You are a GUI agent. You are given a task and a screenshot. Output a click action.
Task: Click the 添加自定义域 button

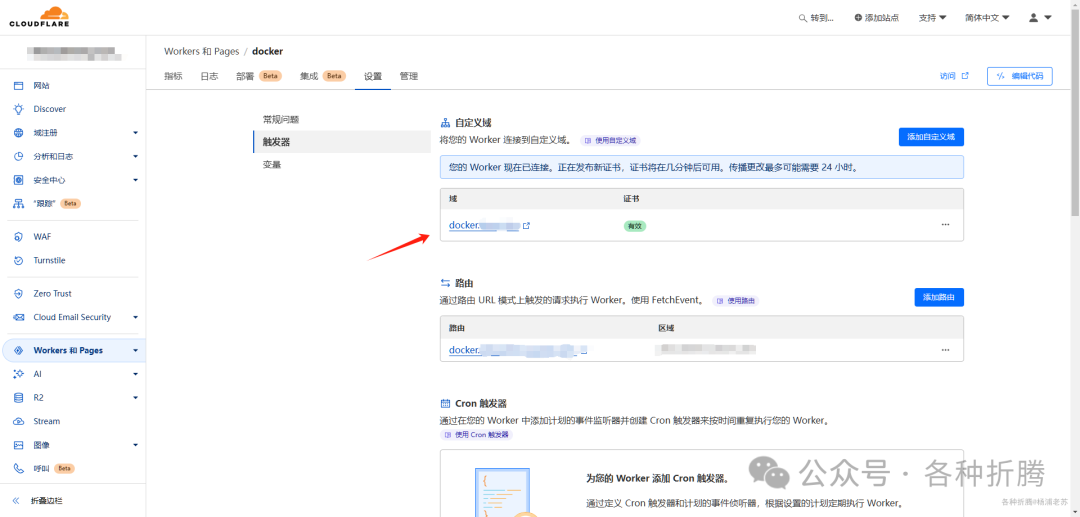tap(931, 137)
